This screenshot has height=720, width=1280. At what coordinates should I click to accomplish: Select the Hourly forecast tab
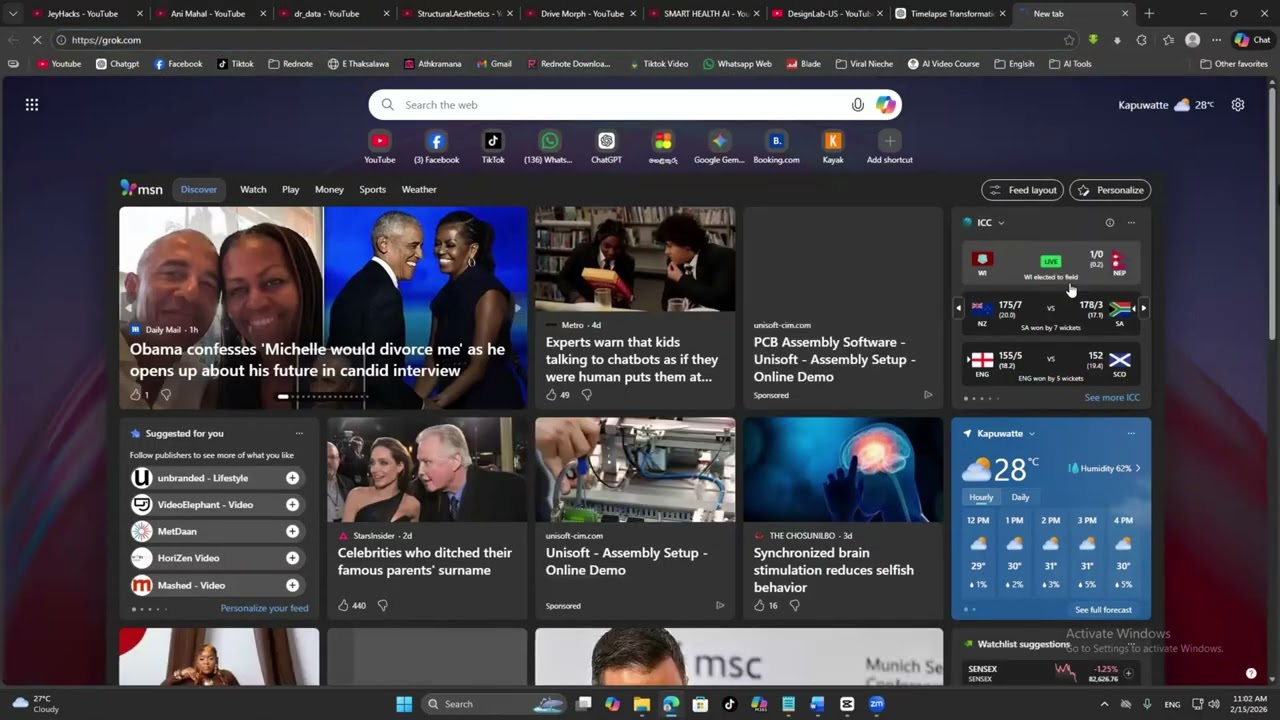pyautogui.click(x=981, y=497)
